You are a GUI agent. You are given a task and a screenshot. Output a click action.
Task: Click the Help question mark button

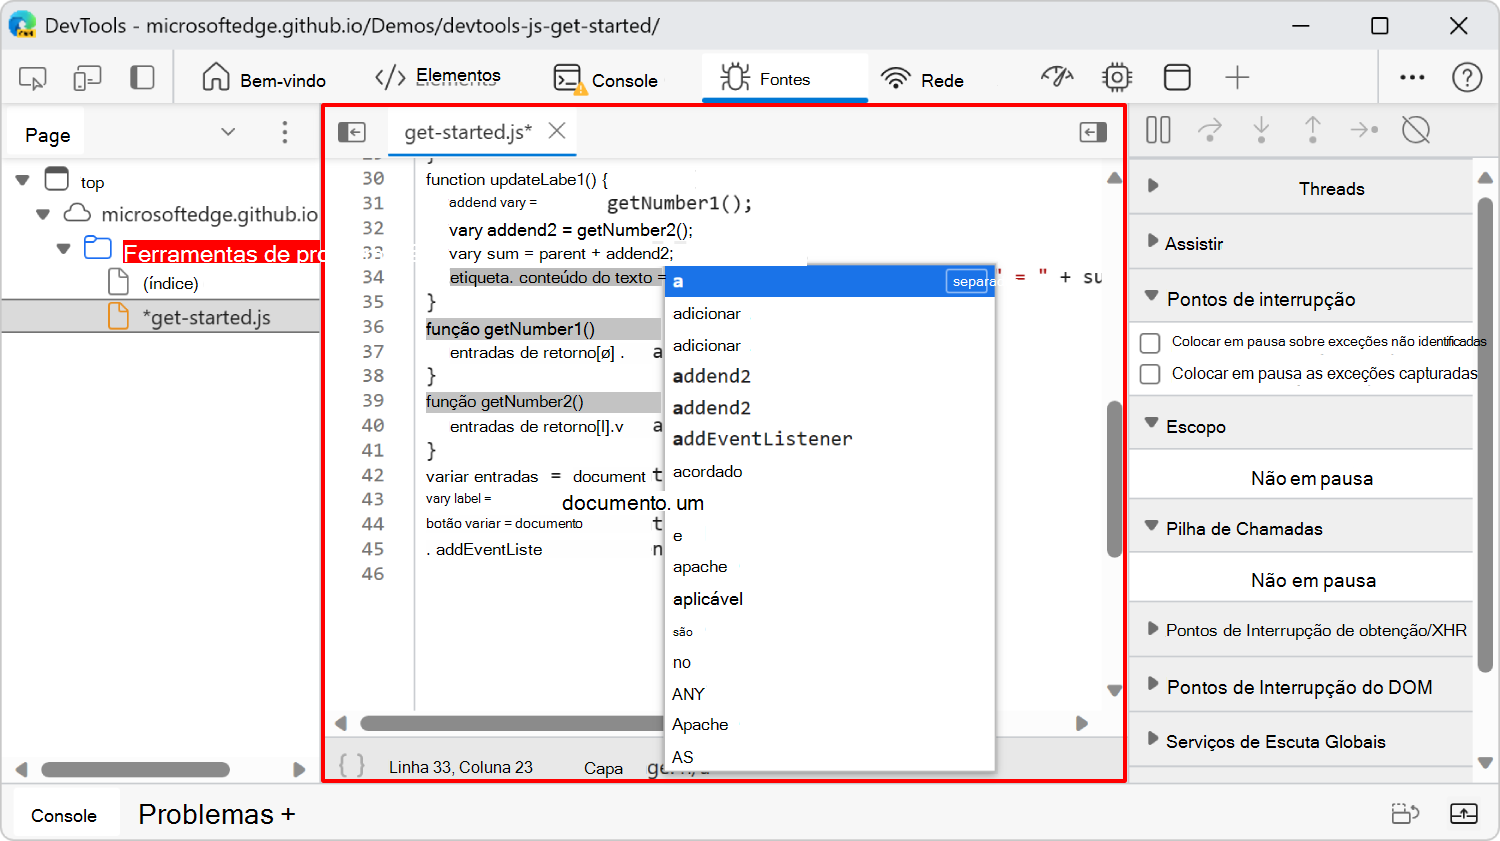1466,76
